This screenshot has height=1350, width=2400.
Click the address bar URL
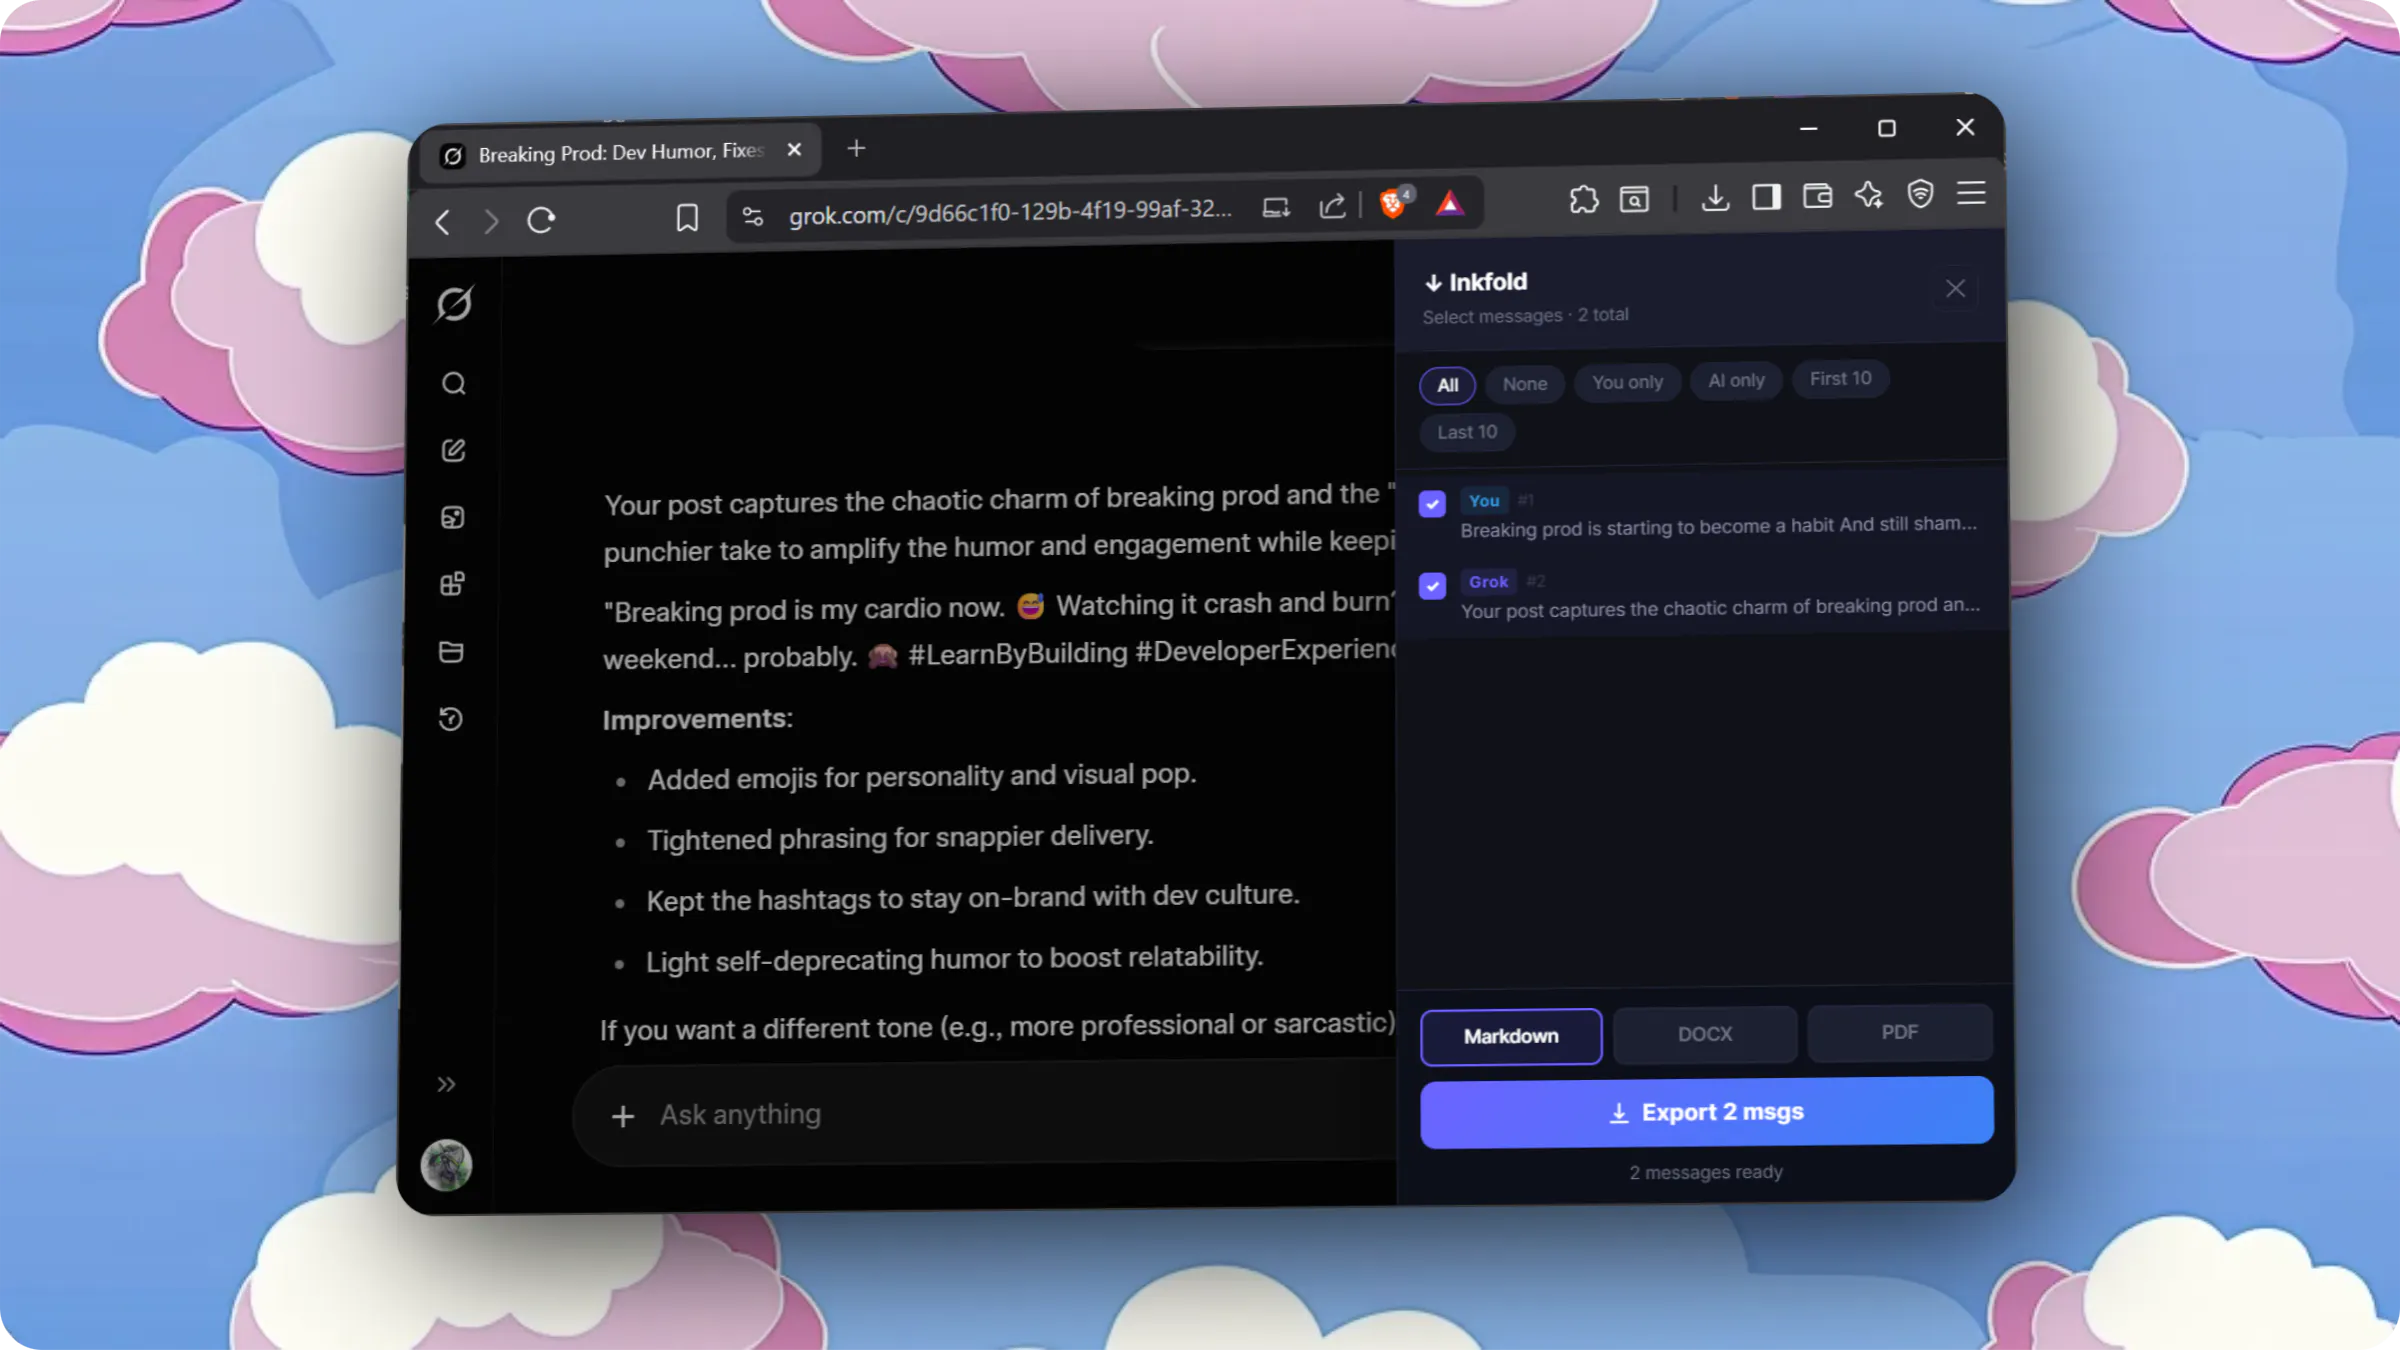1010,211
